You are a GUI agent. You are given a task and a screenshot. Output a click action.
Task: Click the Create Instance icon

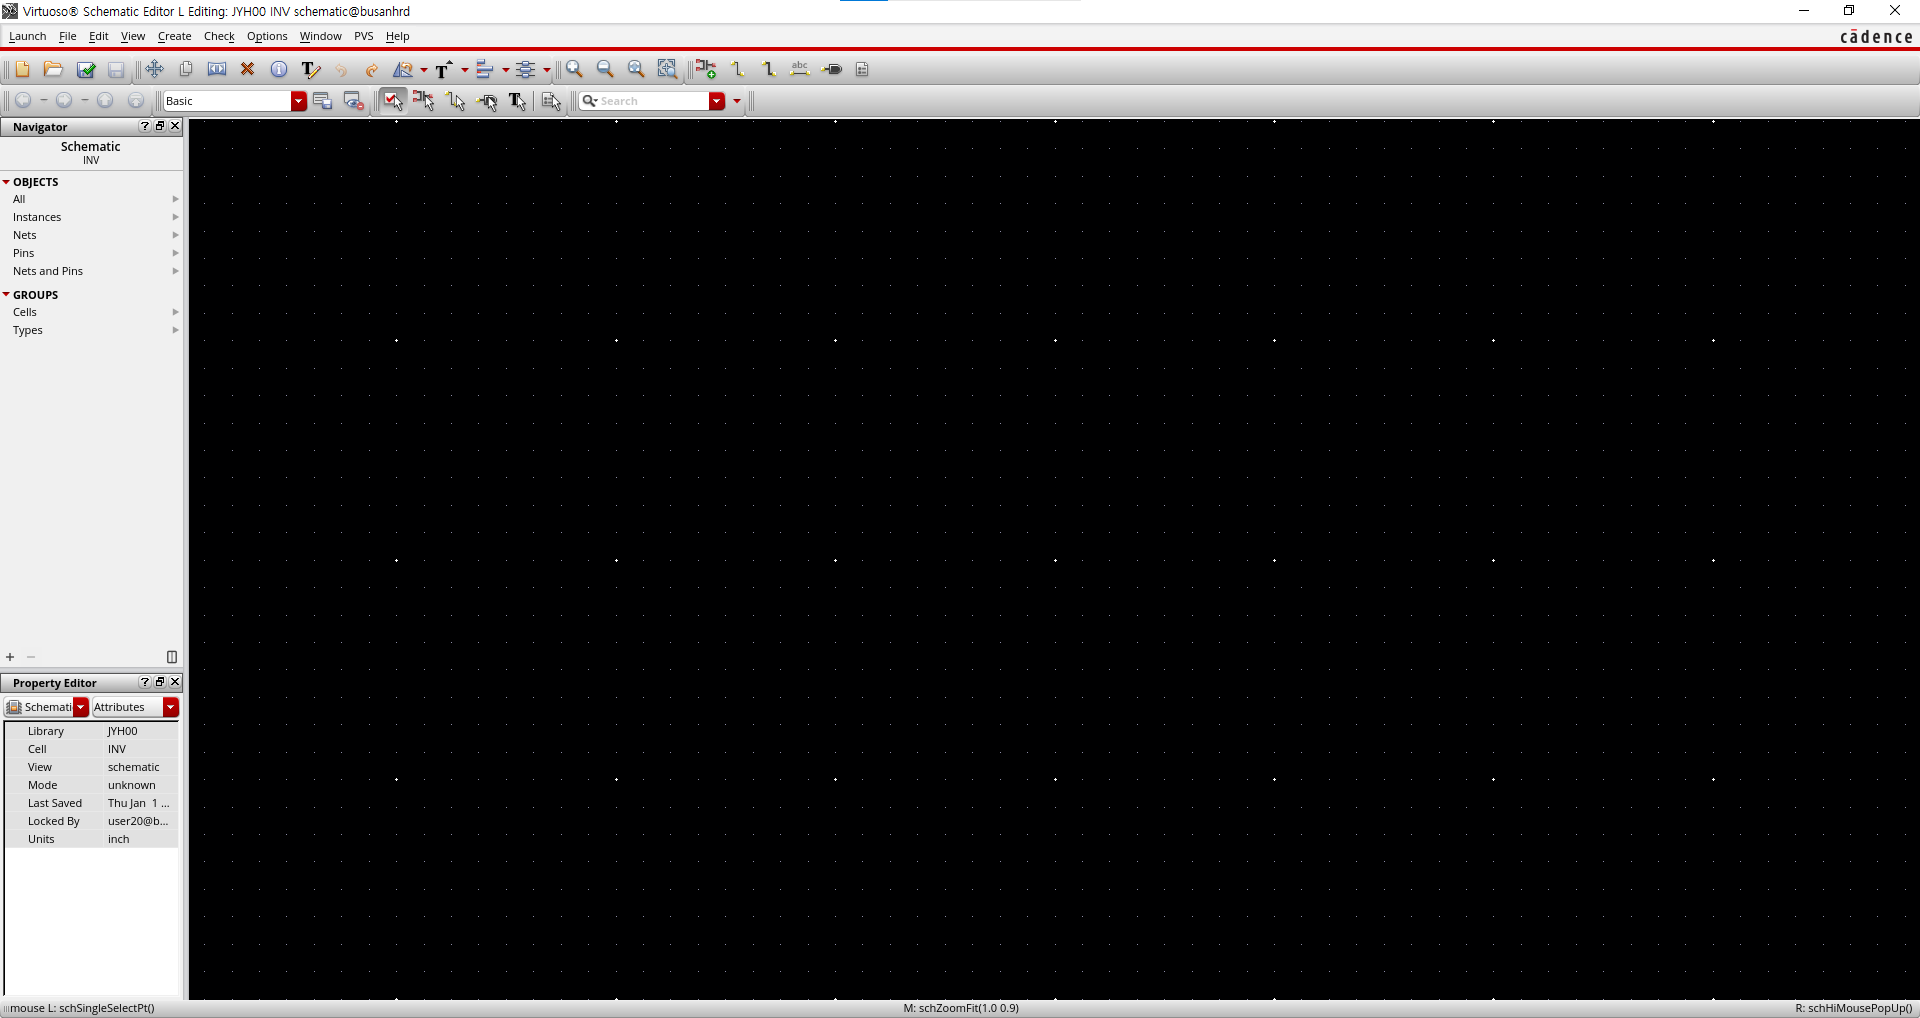(706, 69)
